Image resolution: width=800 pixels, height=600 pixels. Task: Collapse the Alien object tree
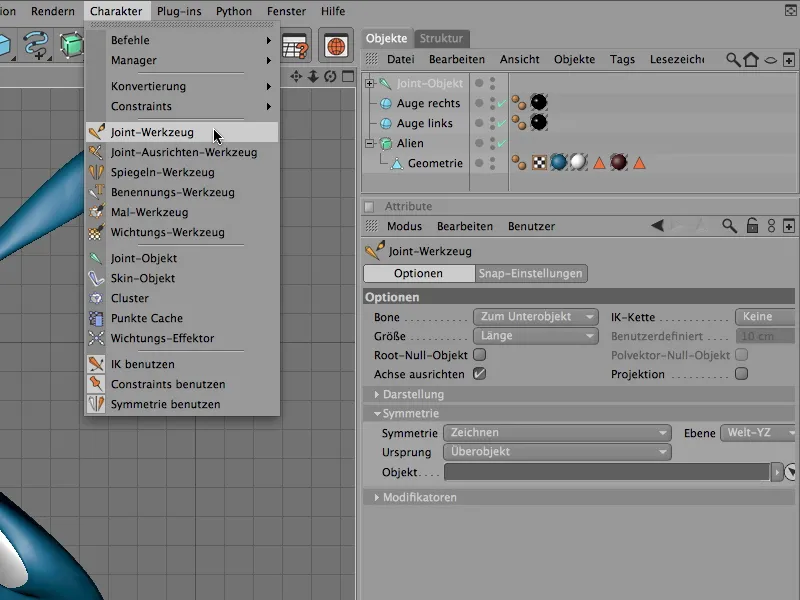point(369,143)
